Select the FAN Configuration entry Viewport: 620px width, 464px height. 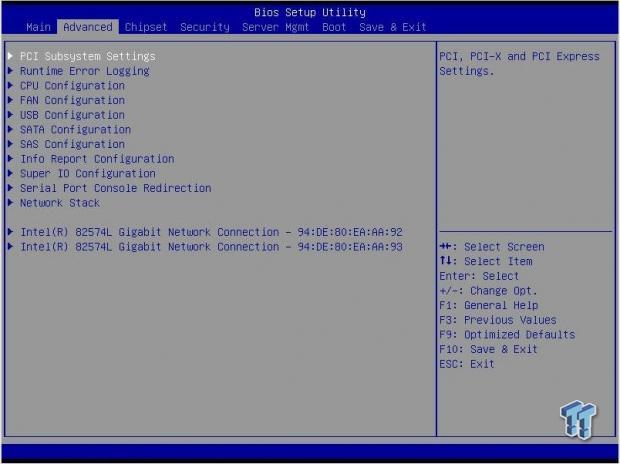(72, 100)
